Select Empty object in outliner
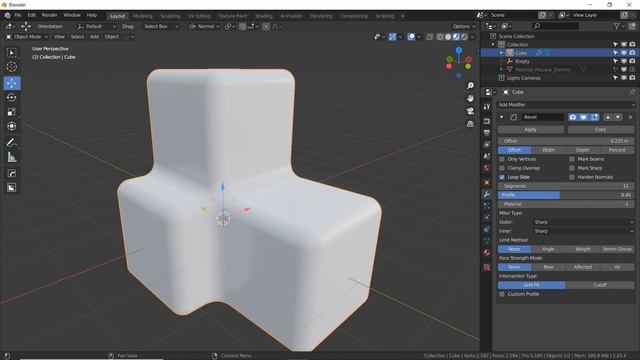Viewport: 640px width, 360px height. [522, 61]
